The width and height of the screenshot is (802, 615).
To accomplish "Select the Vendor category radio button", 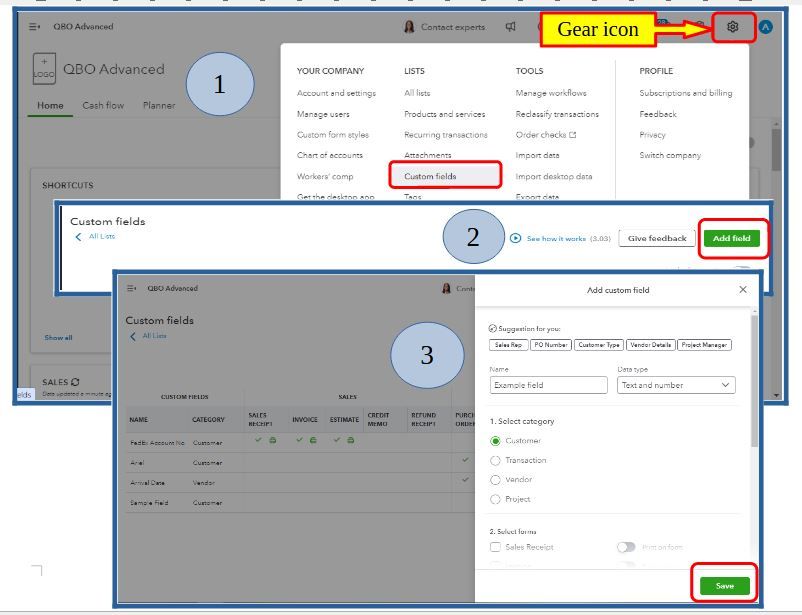I will point(495,480).
